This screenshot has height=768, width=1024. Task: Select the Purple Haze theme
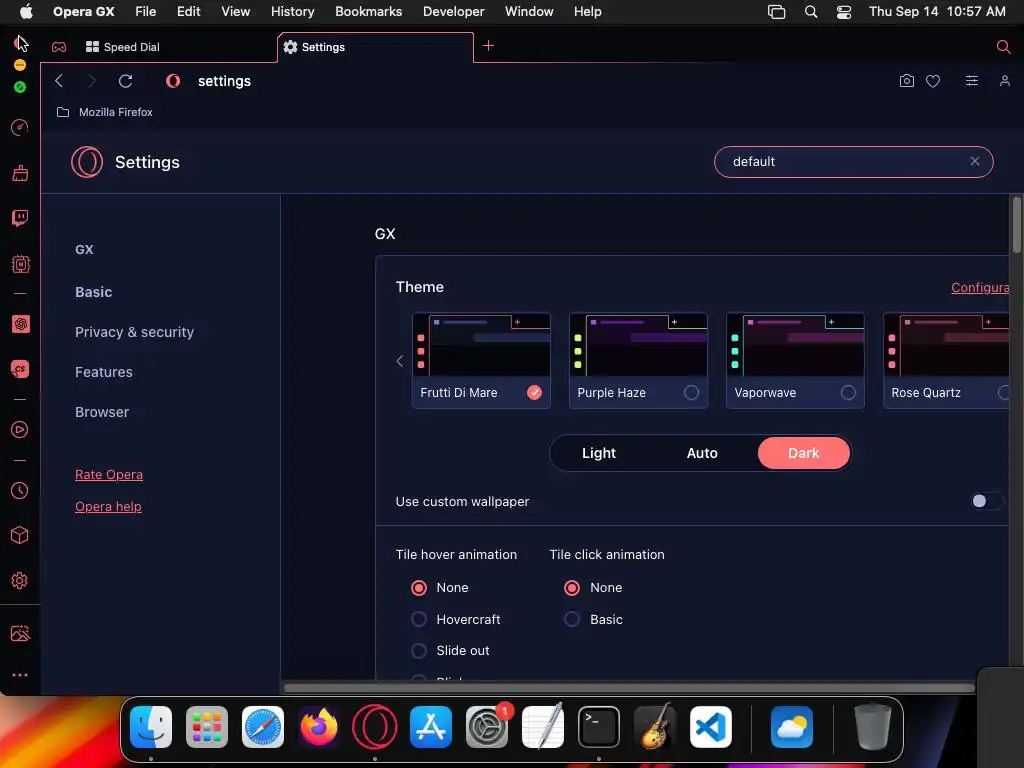coord(638,360)
